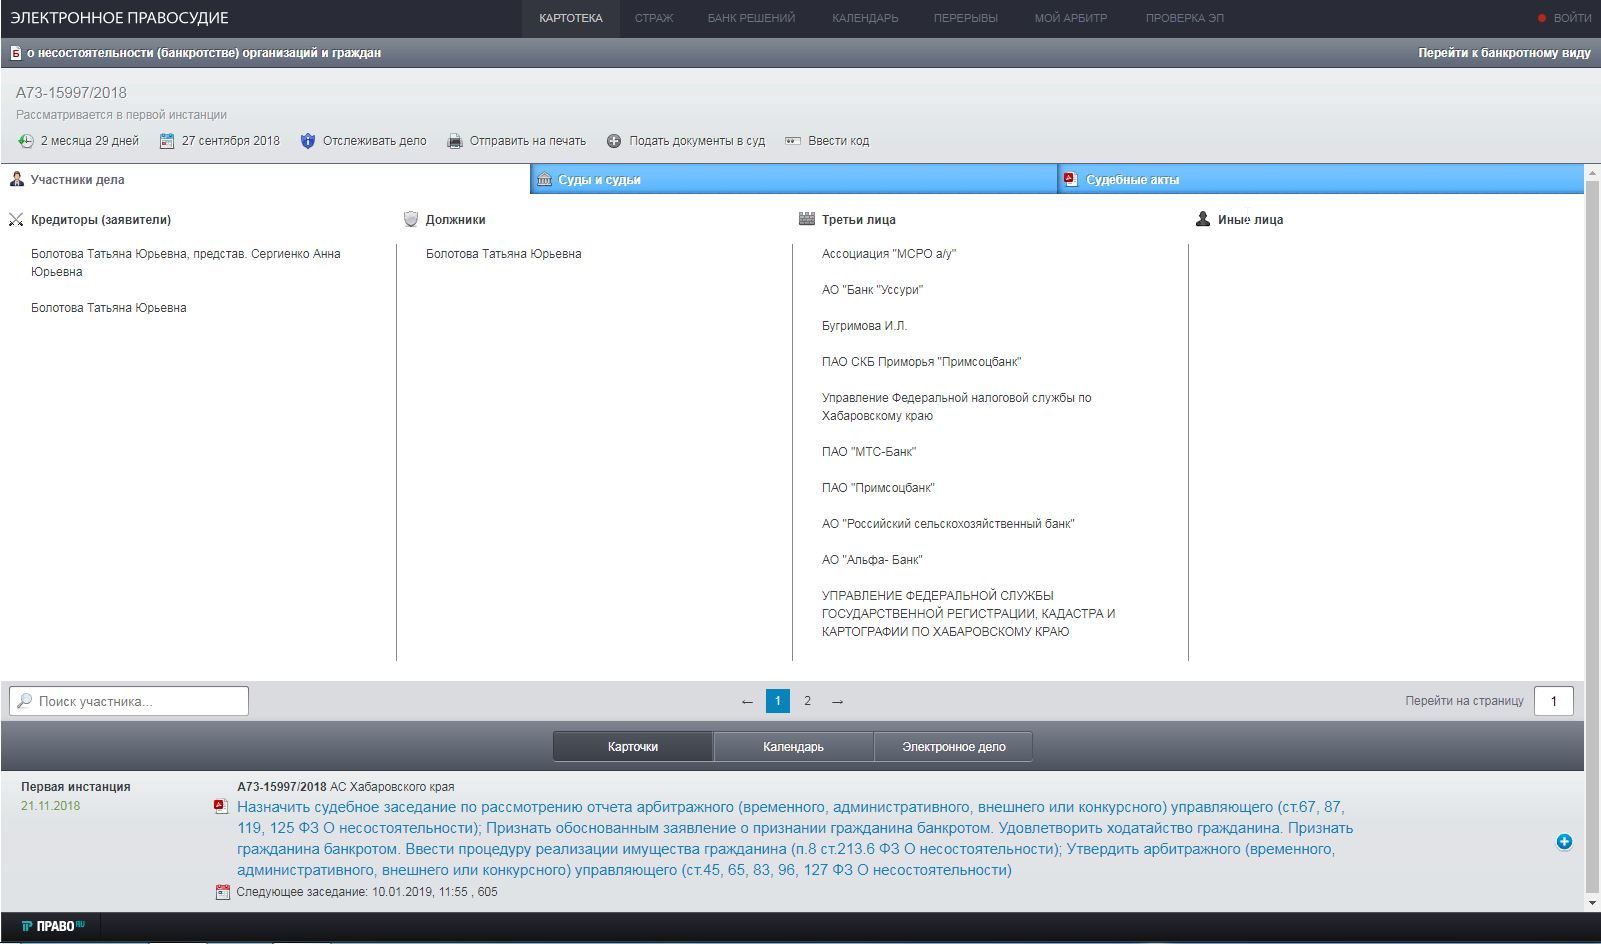Click the printer icon to print

coord(455,141)
